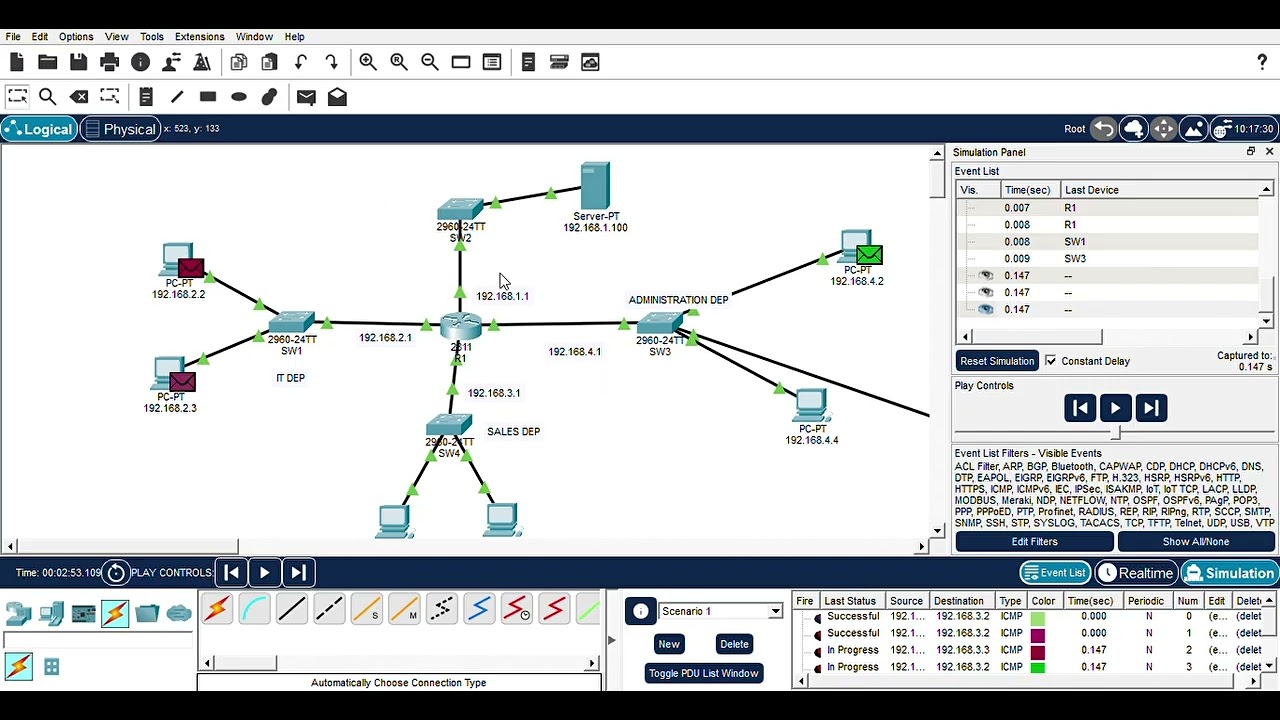The image size is (1280, 720).
Task: Fire the first Successful PDU row
Action: [818, 617]
